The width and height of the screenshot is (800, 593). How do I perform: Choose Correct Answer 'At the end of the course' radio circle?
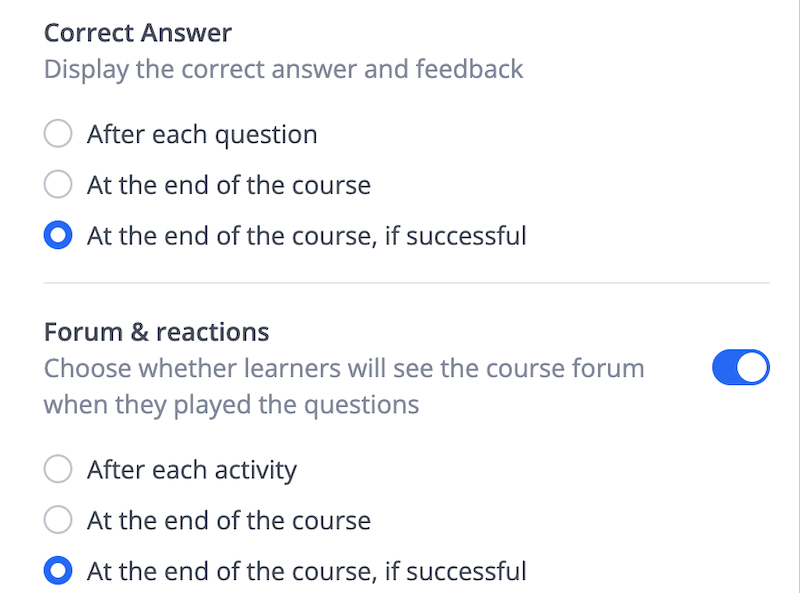click(x=59, y=185)
